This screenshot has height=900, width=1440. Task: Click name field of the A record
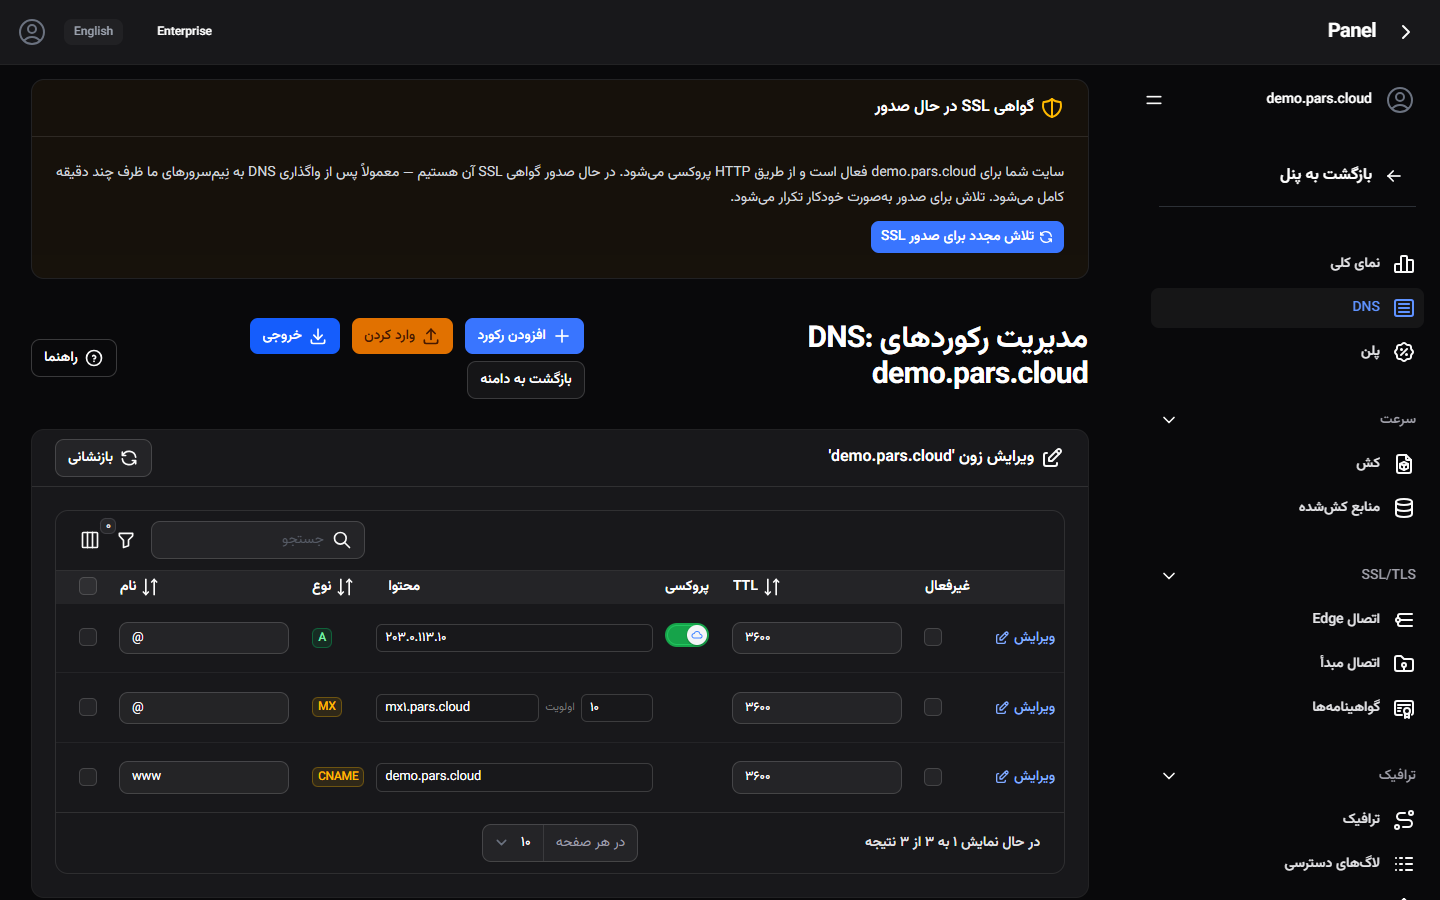(204, 638)
